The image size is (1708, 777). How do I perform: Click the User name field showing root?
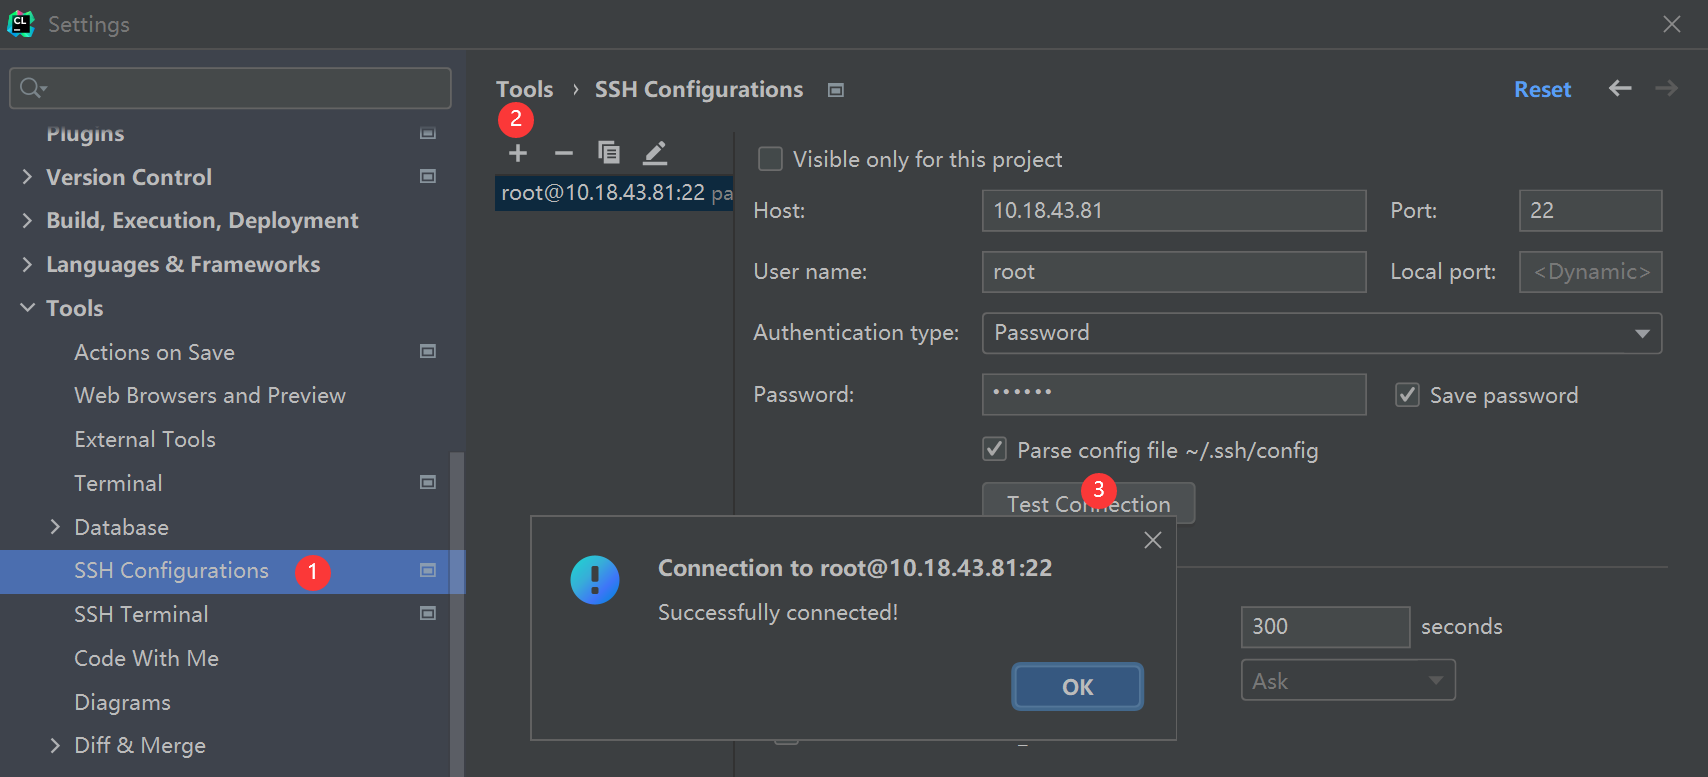[1174, 272]
